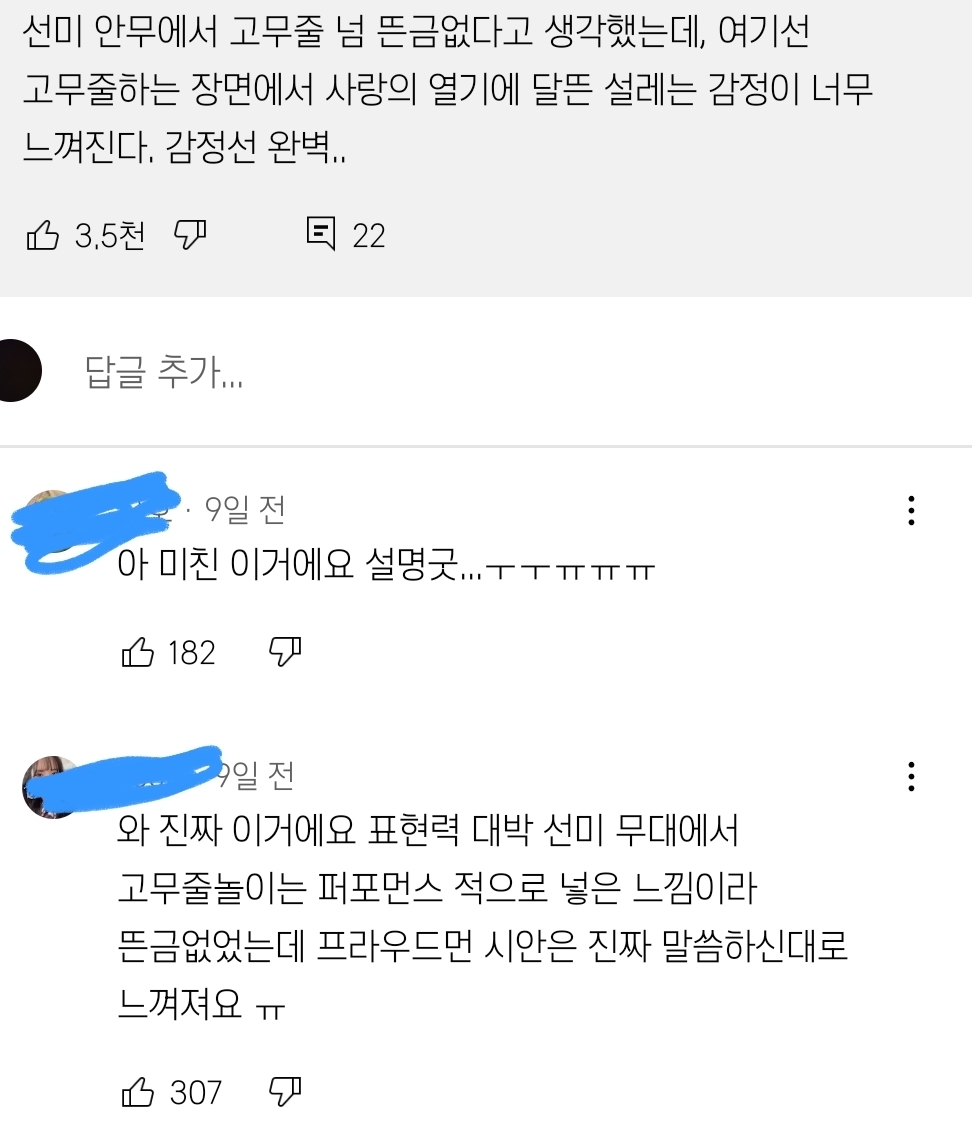The image size is (972, 1148).
Task: Like the reply with 182 likes
Action: tap(138, 652)
